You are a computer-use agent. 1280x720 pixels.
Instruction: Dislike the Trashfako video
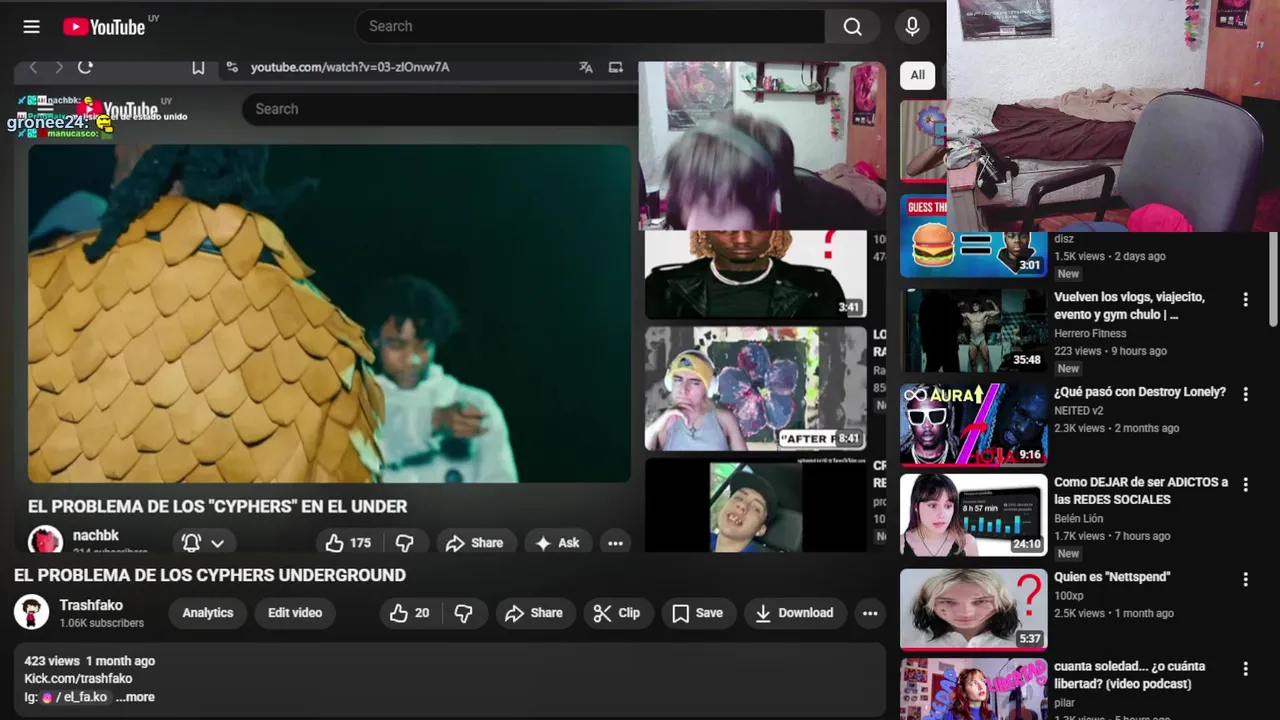(x=464, y=613)
